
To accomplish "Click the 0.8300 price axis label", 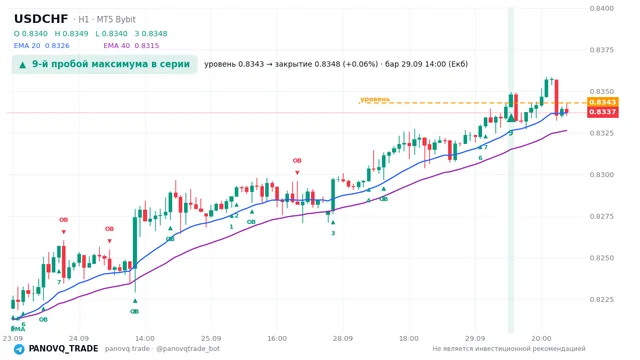I will tap(602, 175).
